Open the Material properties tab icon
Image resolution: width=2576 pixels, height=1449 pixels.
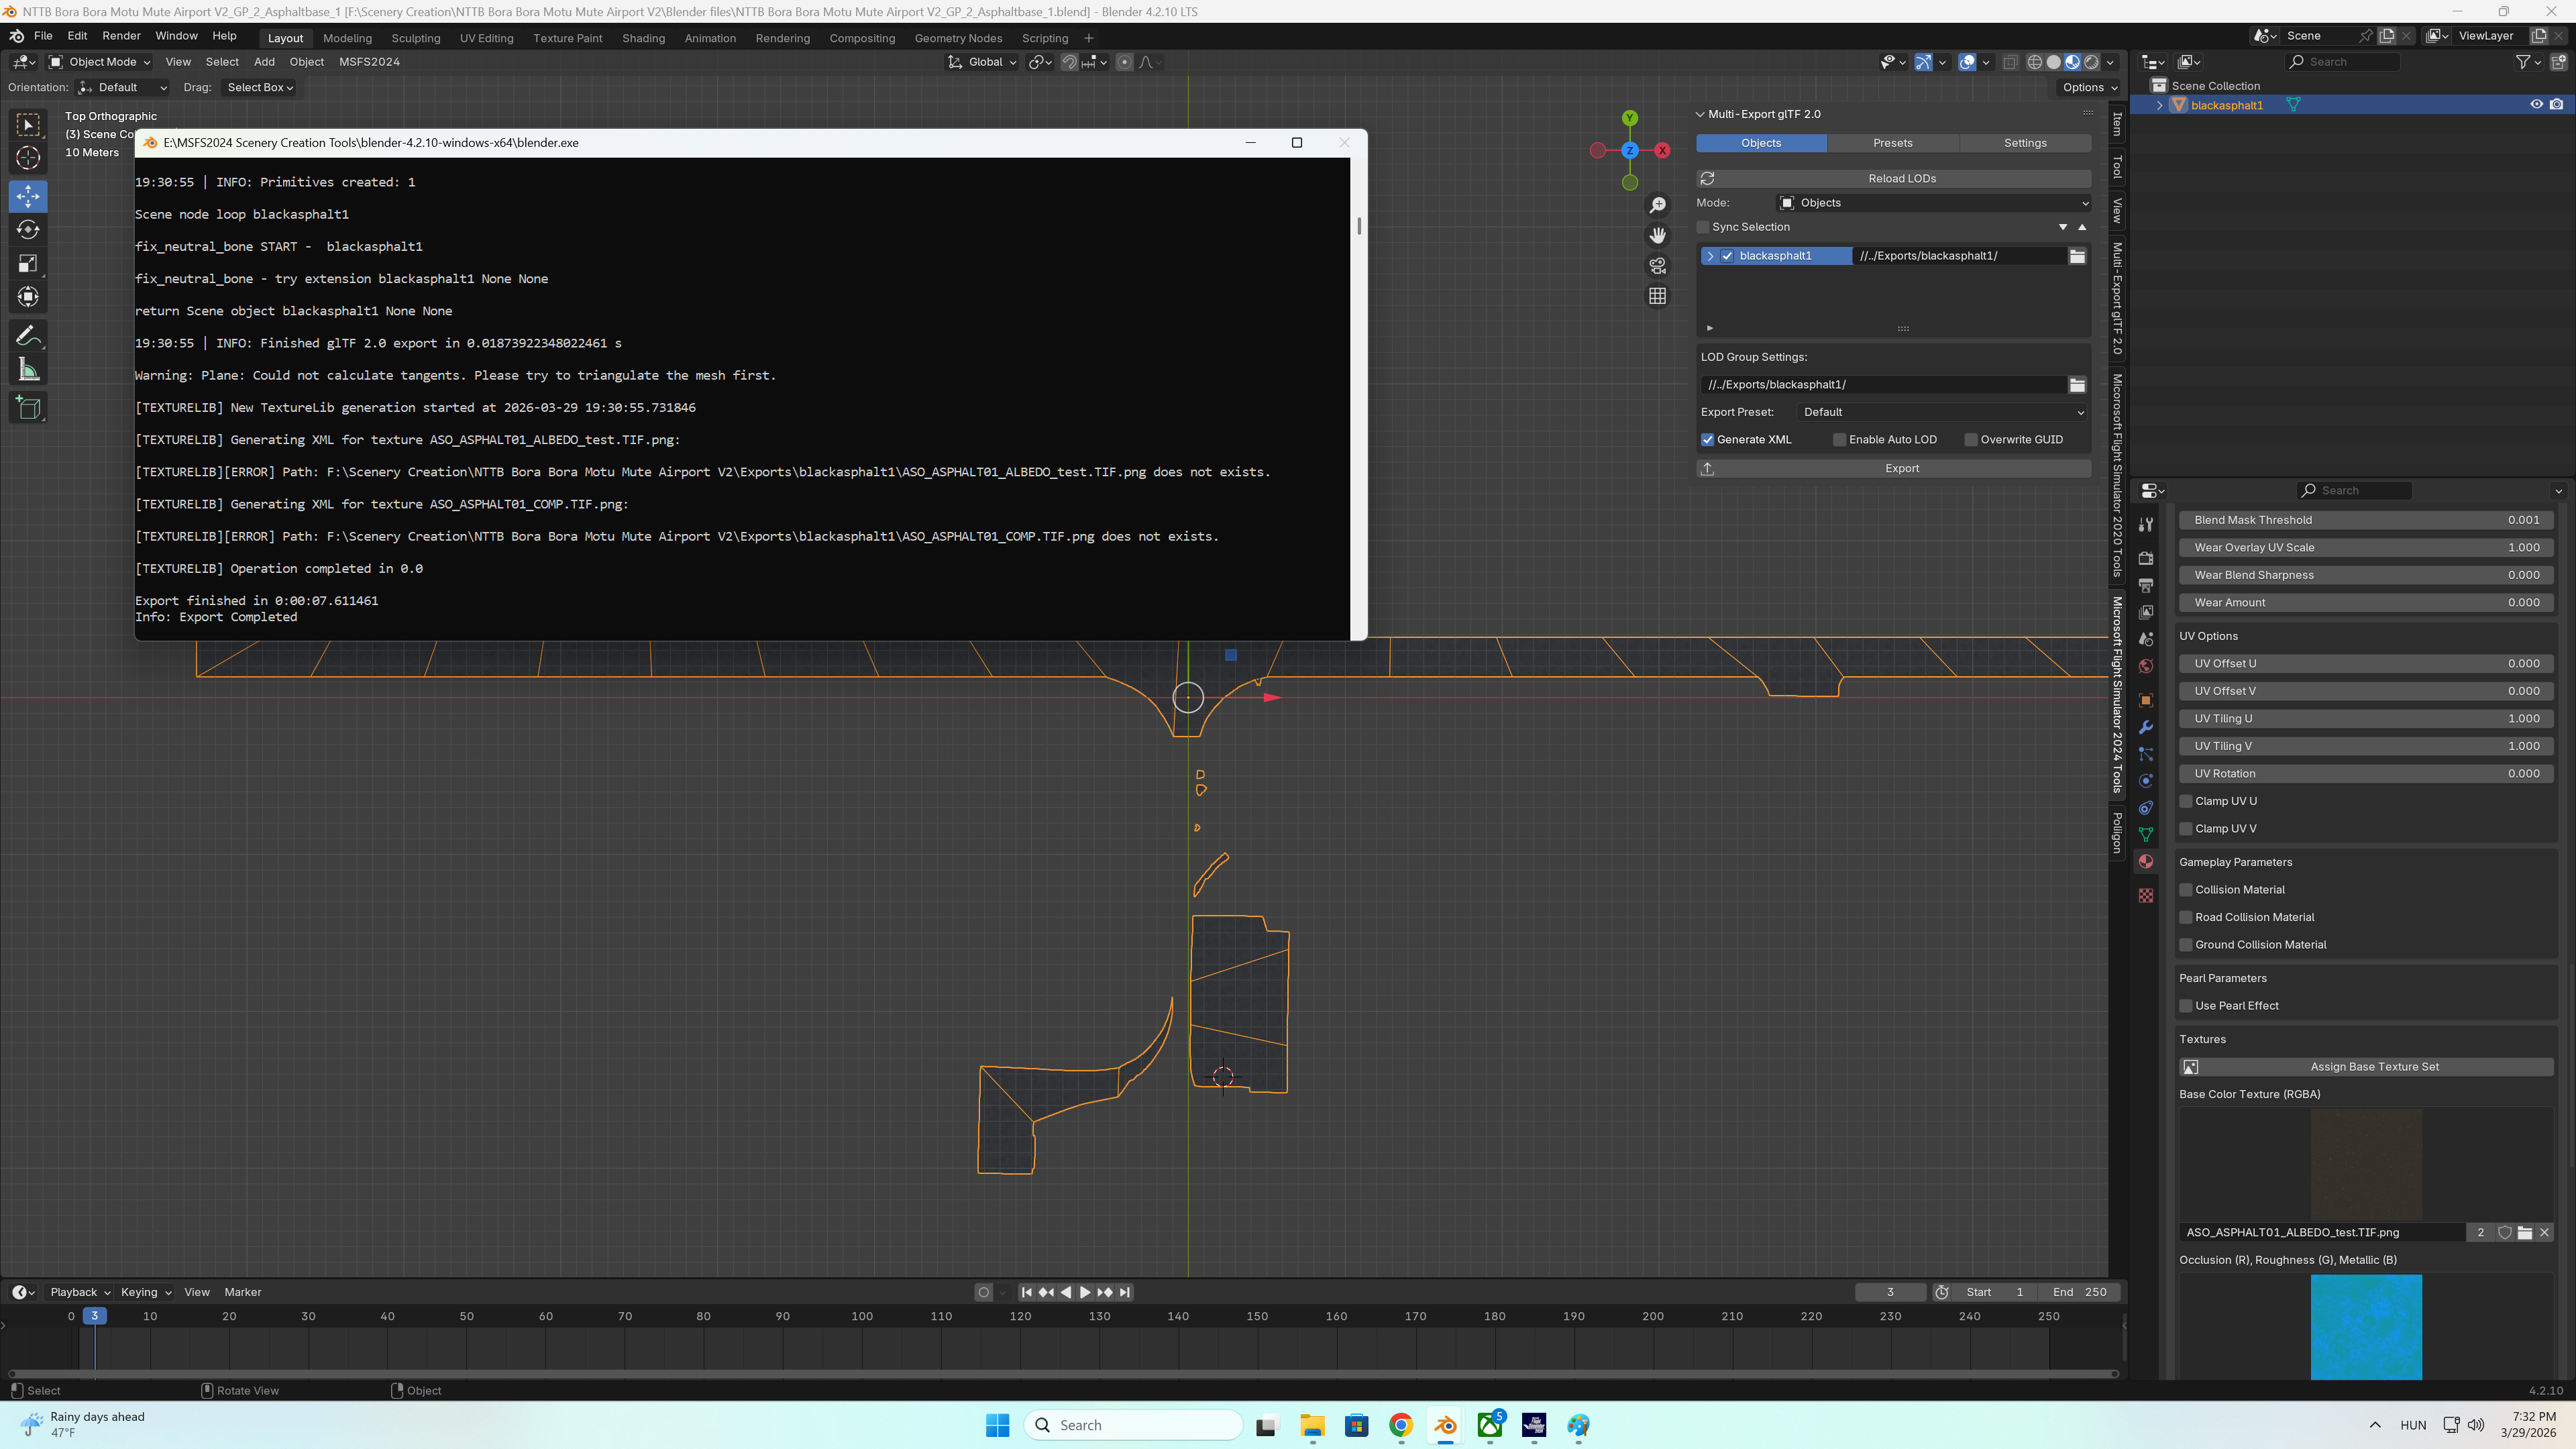(x=2145, y=862)
